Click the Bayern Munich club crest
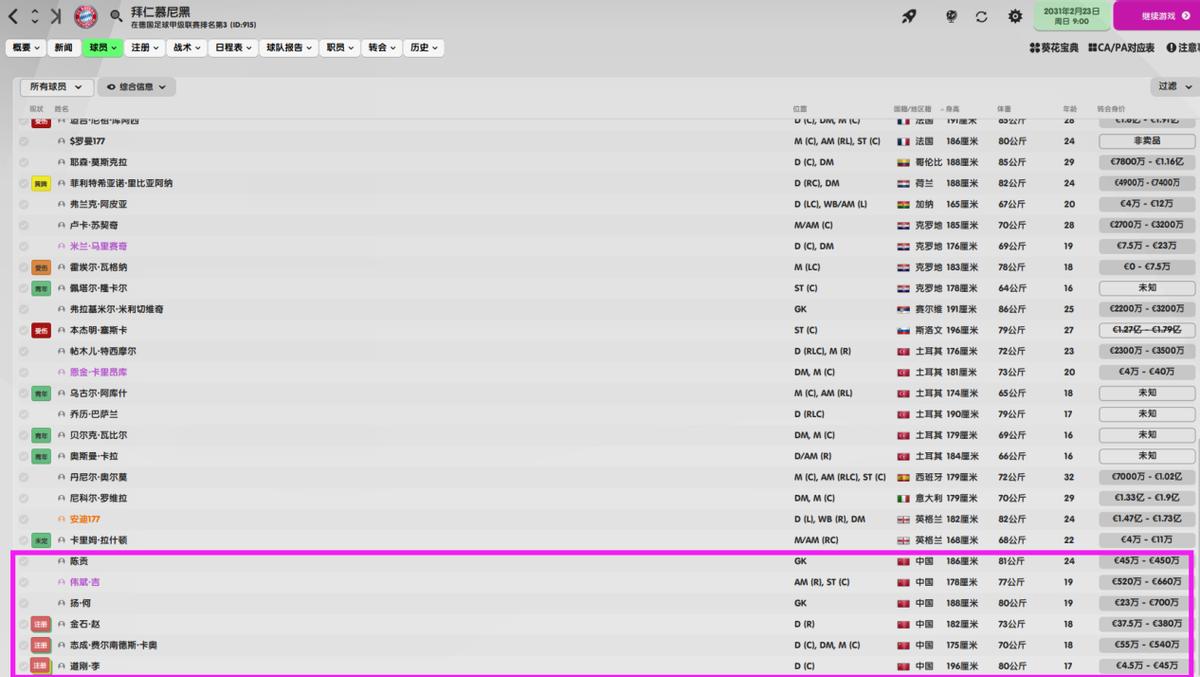1200x677 pixels. (86, 16)
